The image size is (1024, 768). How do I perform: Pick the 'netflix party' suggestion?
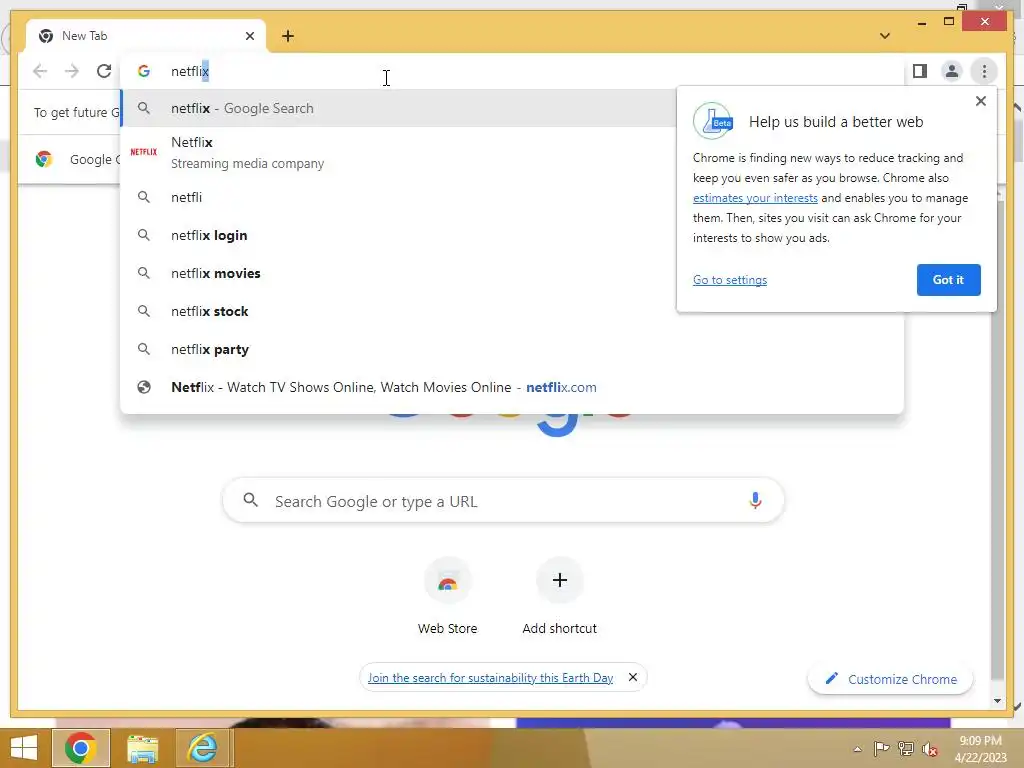pyautogui.click(x=513, y=349)
